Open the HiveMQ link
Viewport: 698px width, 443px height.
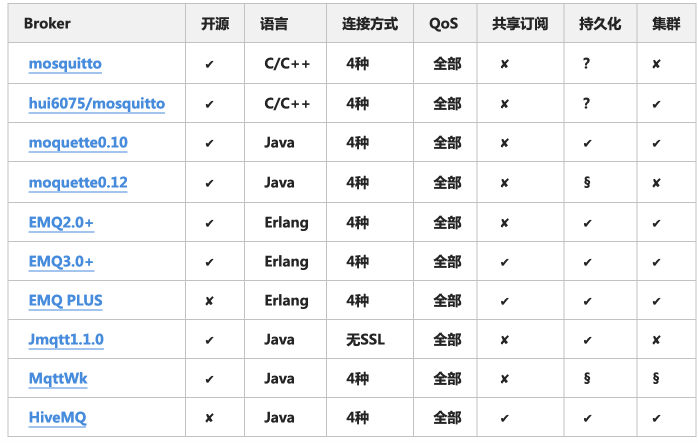pyautogui.click(x=57, y=418)
